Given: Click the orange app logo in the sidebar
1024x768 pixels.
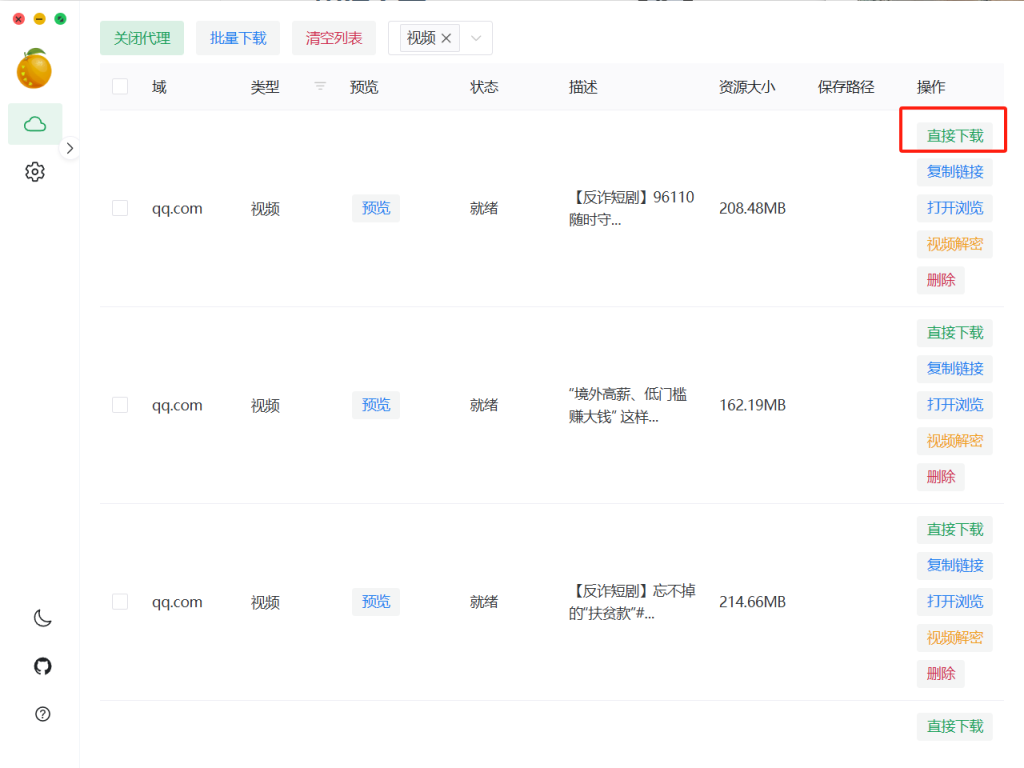Looking at the screenshot, I should coord(35,68).
